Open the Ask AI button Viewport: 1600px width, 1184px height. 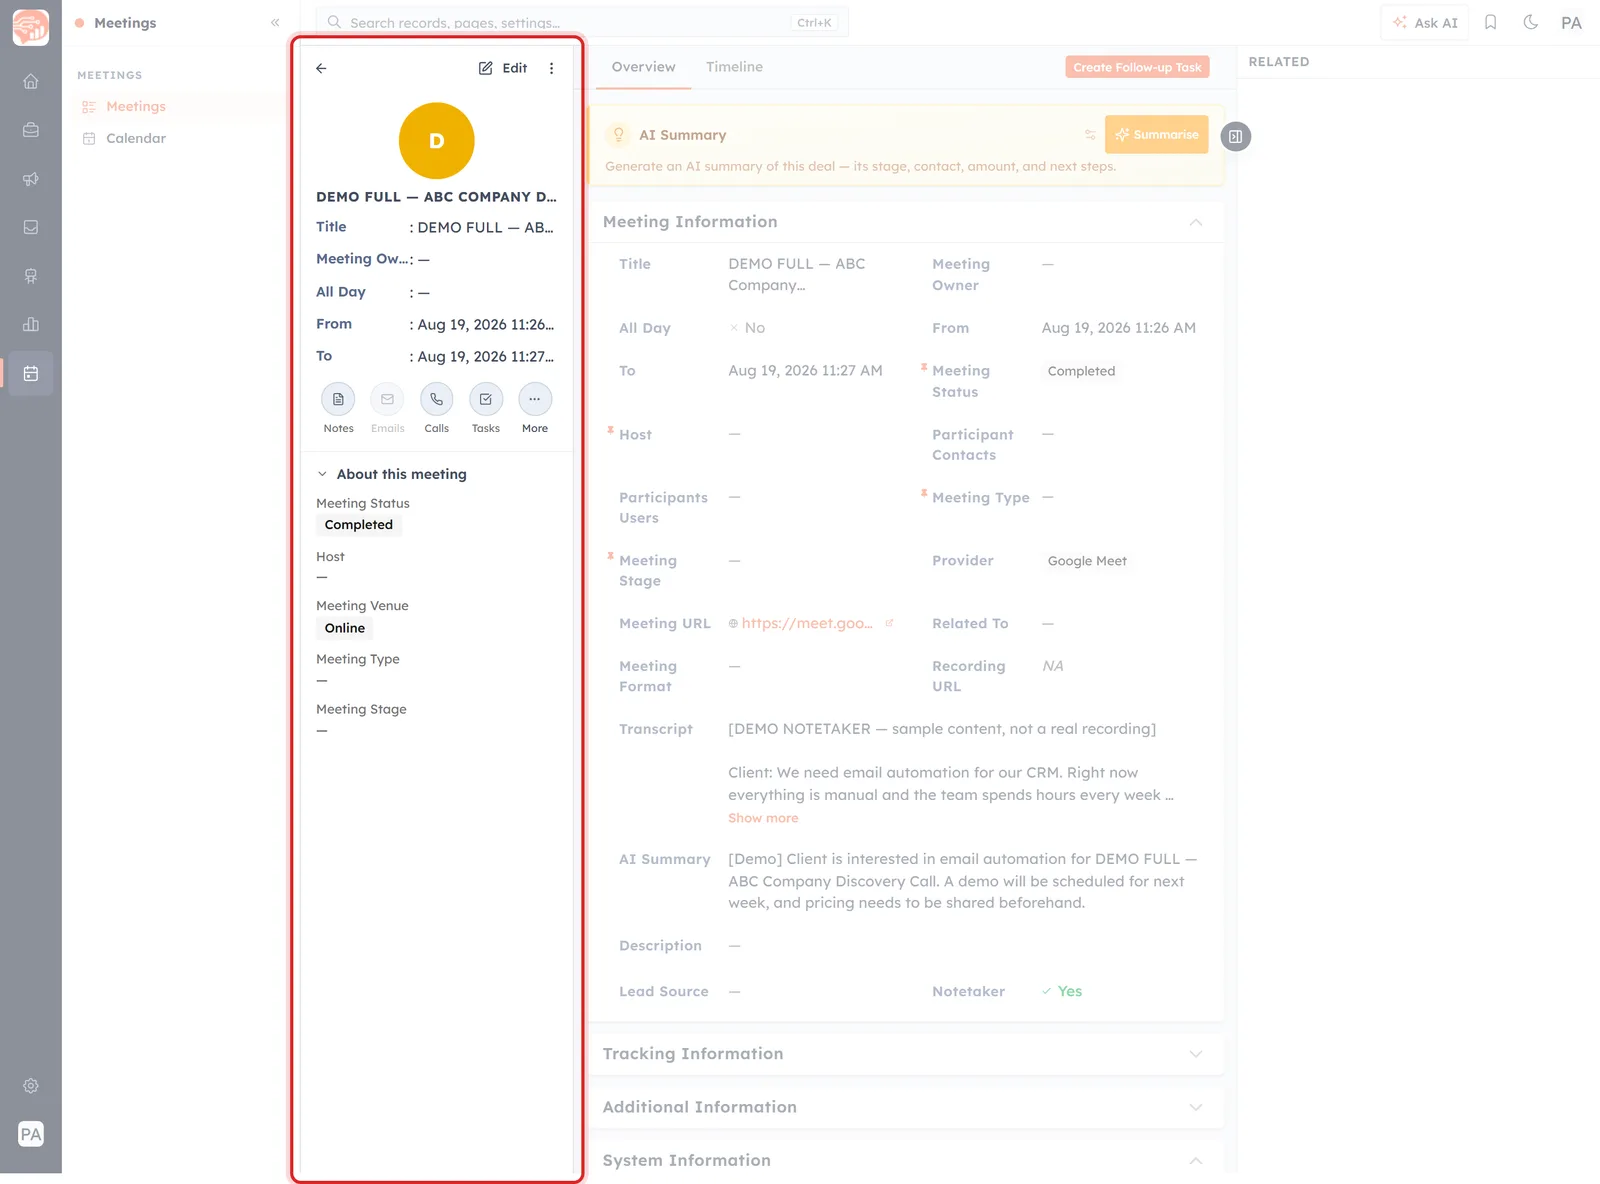click(x=1425, y=22)
